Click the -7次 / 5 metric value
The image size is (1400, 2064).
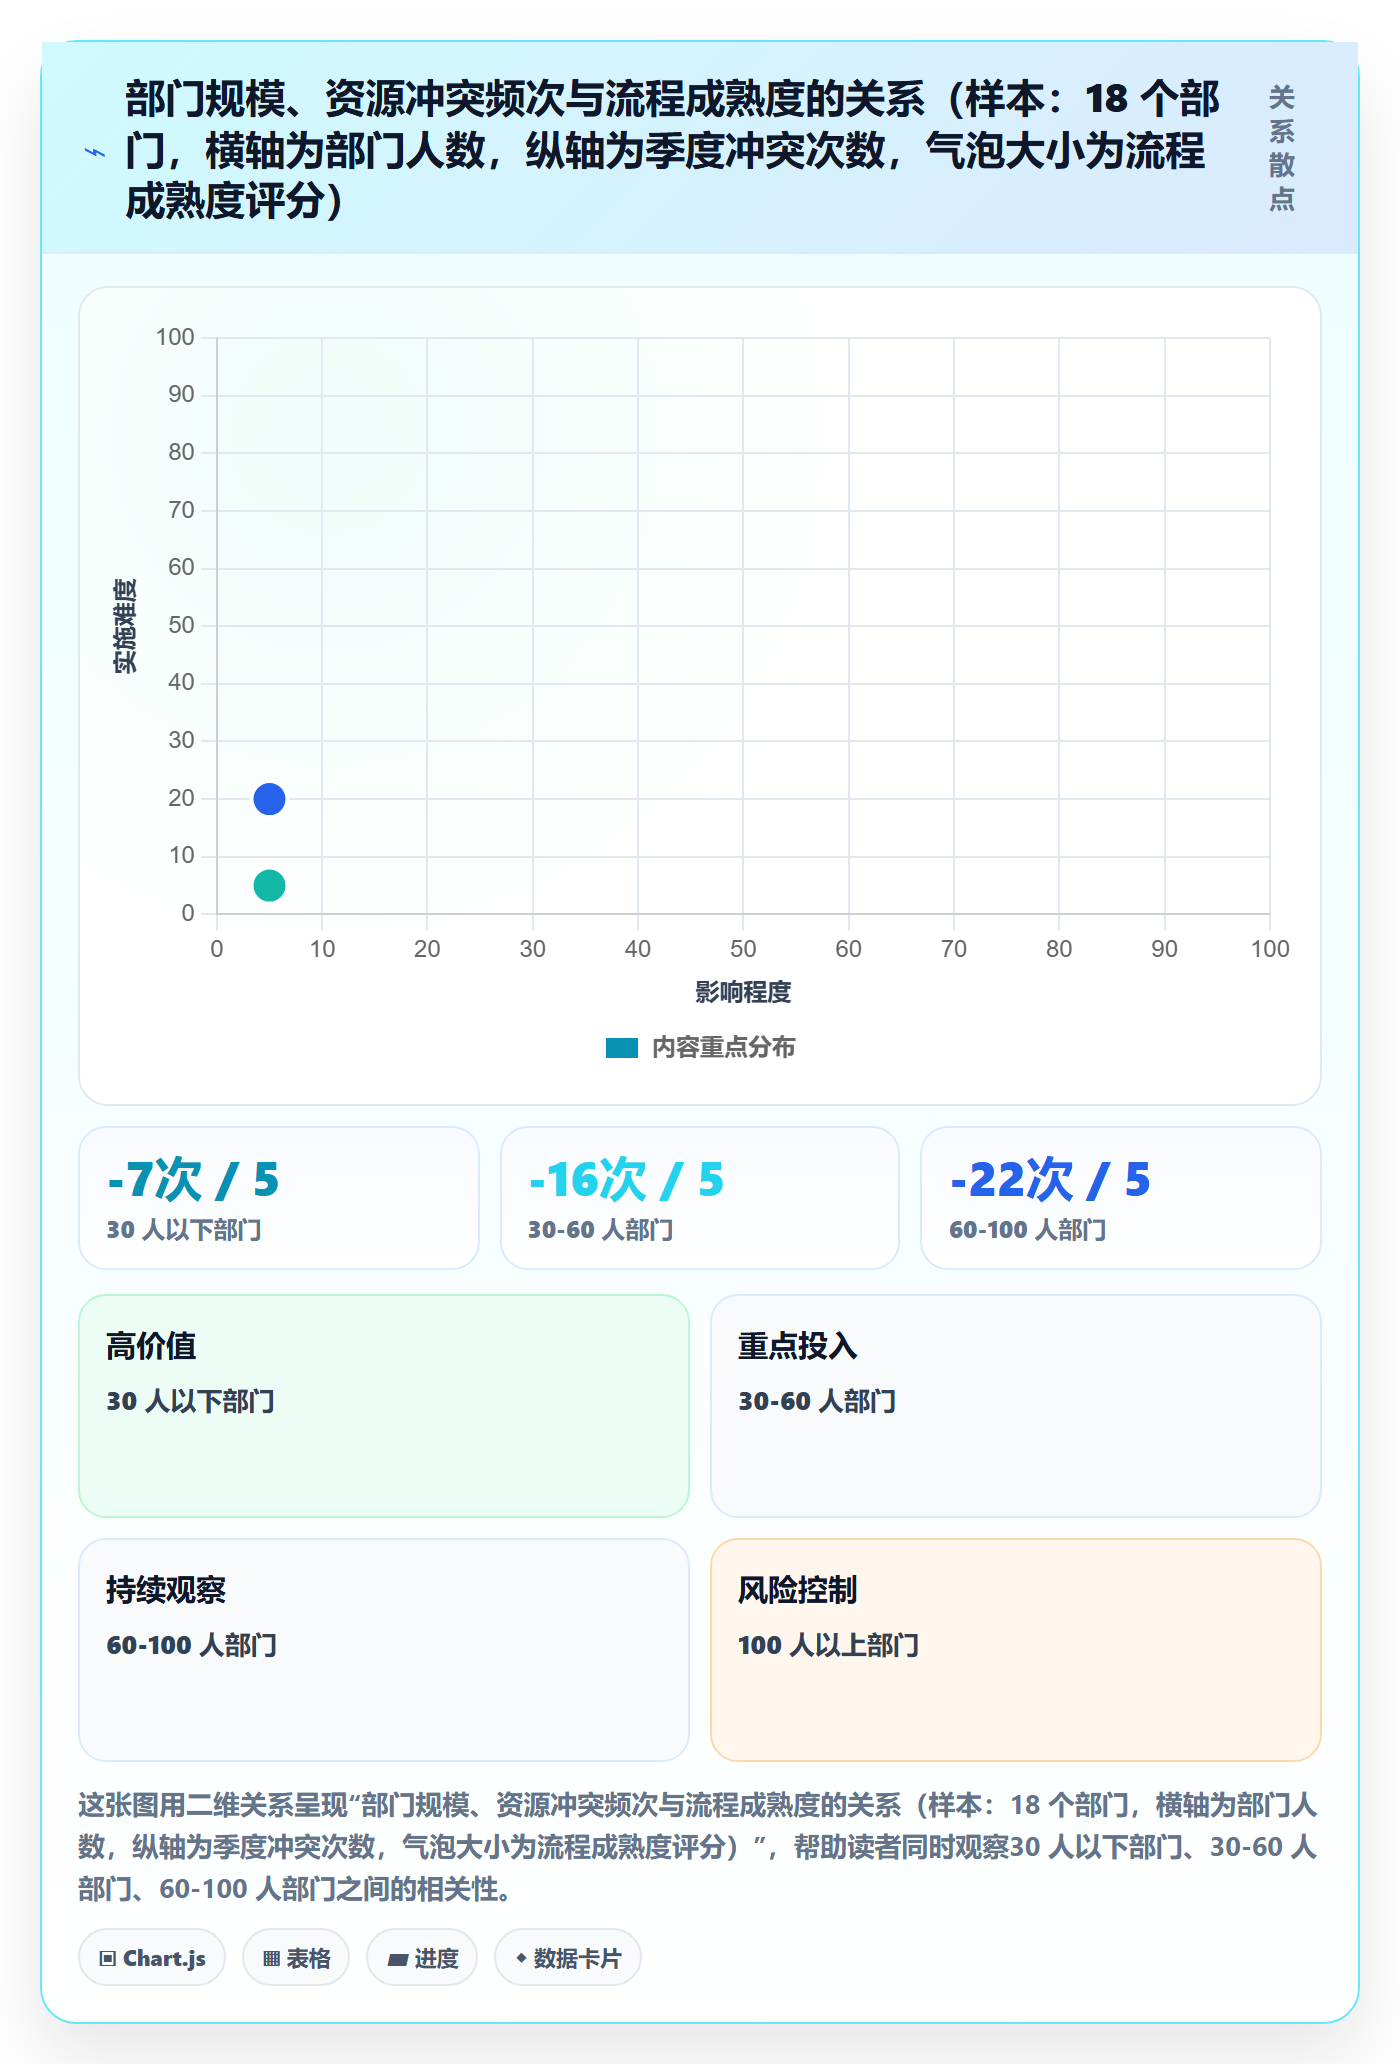point(193,1180)
